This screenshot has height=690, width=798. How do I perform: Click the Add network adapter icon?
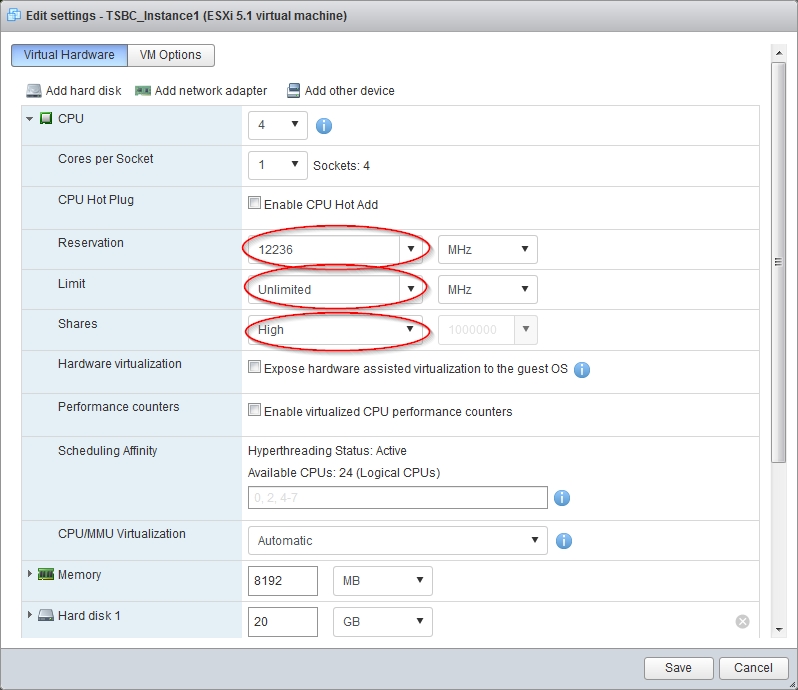click(x=143, y=91)
